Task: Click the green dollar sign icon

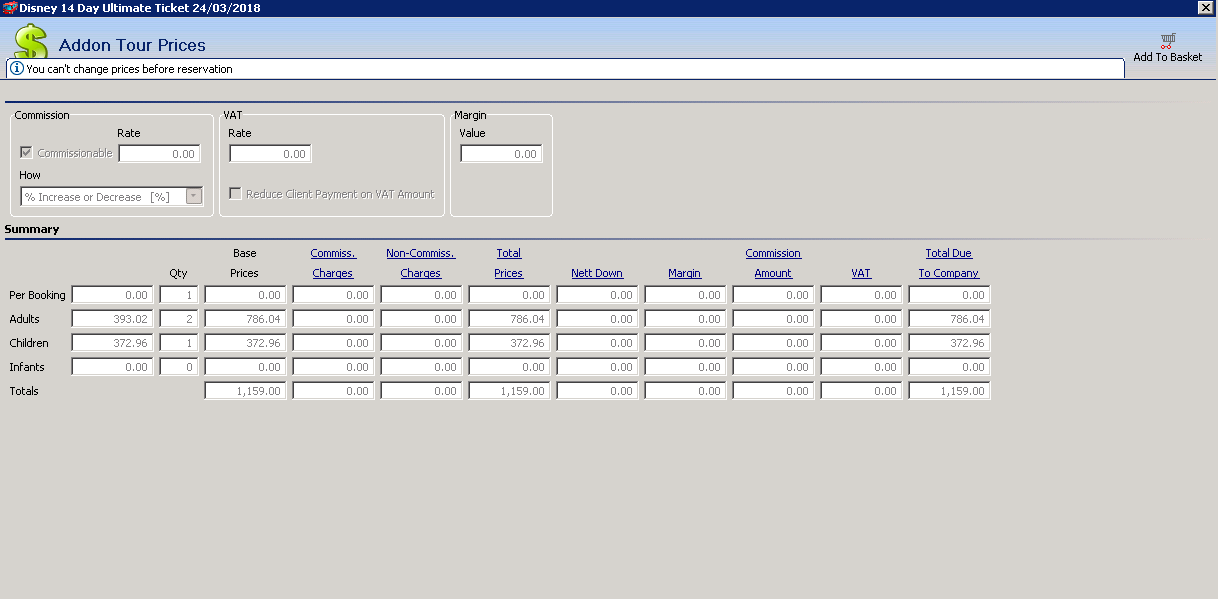Action: (31, 42)
